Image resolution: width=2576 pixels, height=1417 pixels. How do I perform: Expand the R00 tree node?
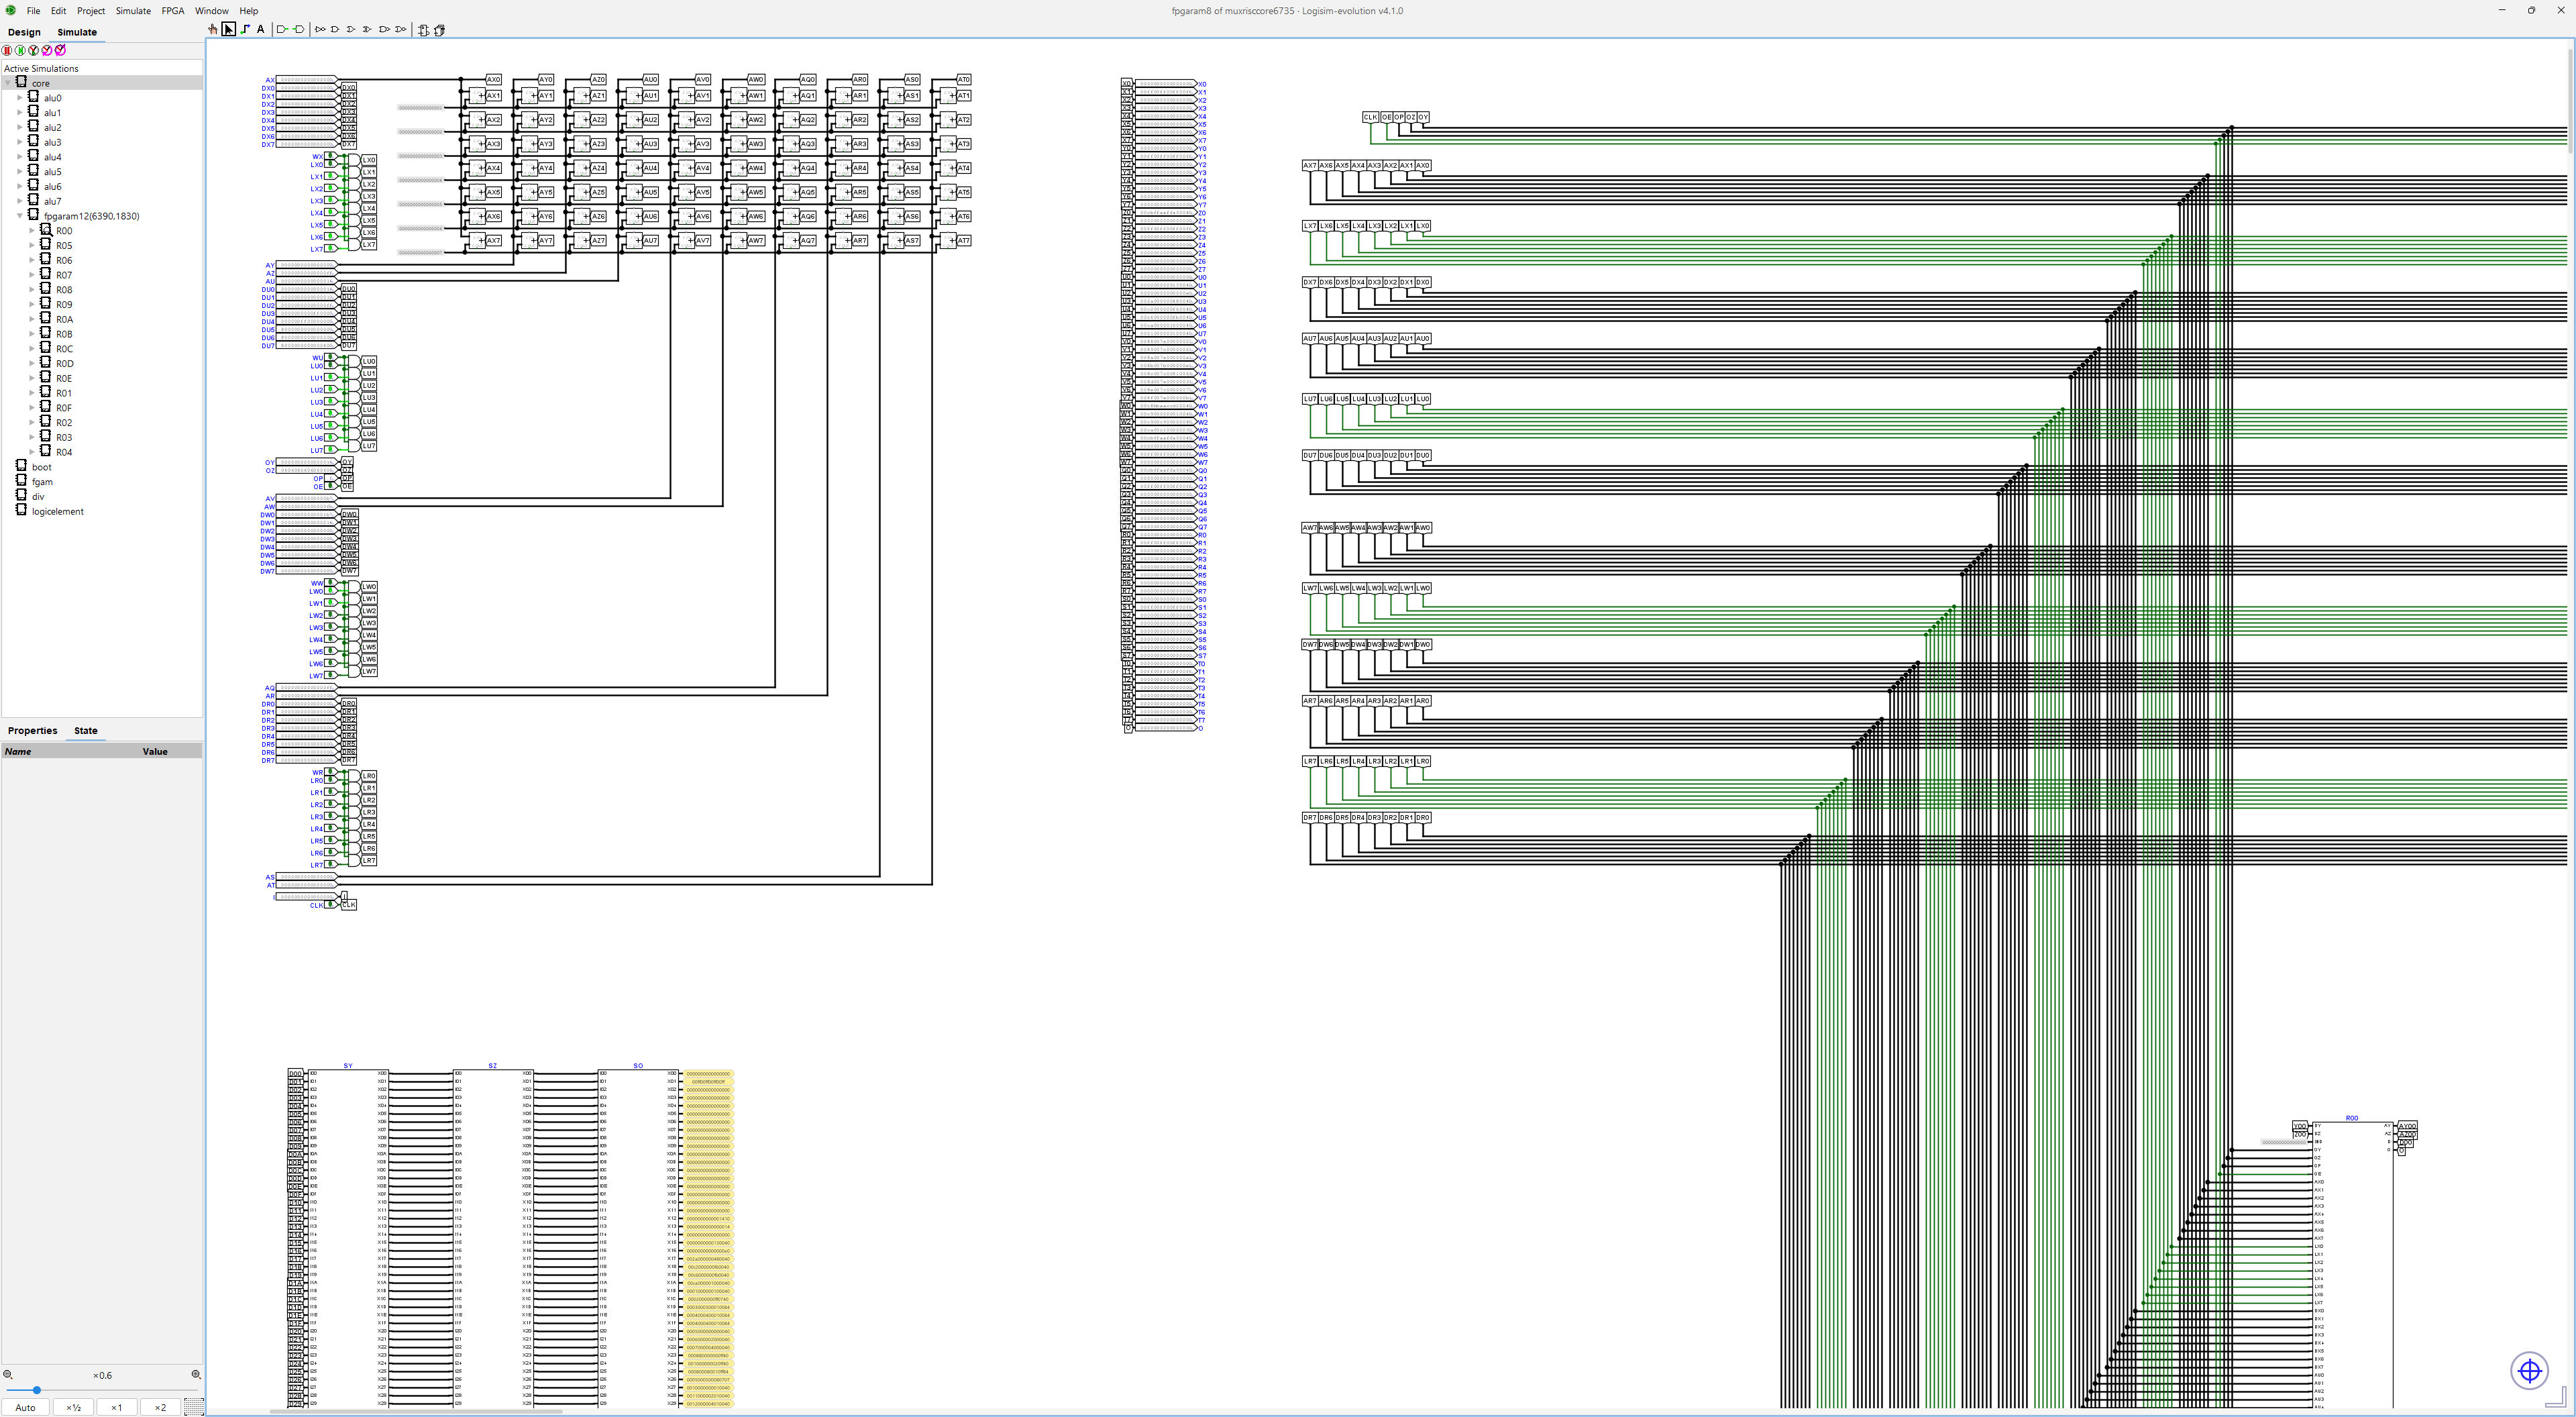32,231
